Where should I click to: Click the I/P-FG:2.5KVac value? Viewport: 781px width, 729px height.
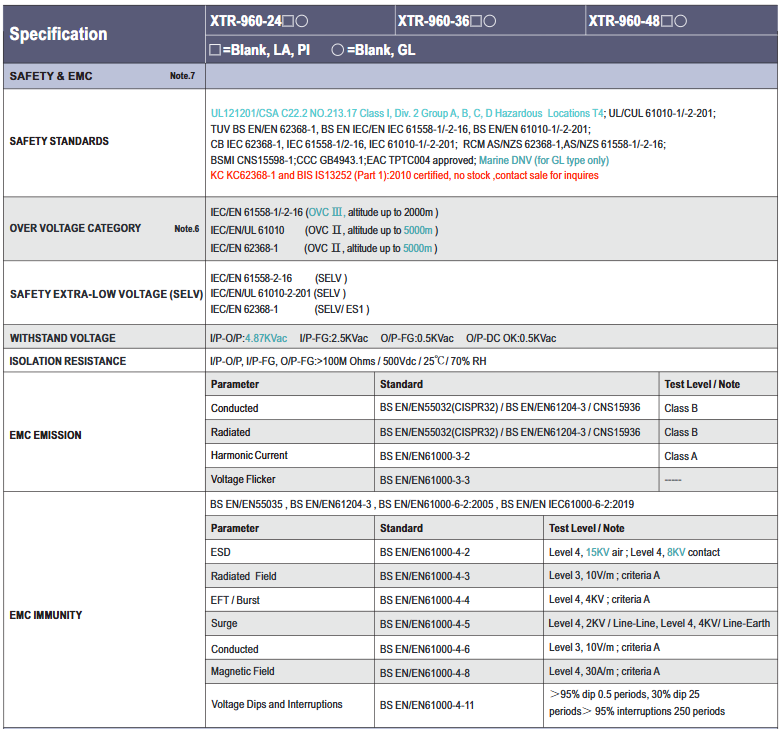click(334, 338)
